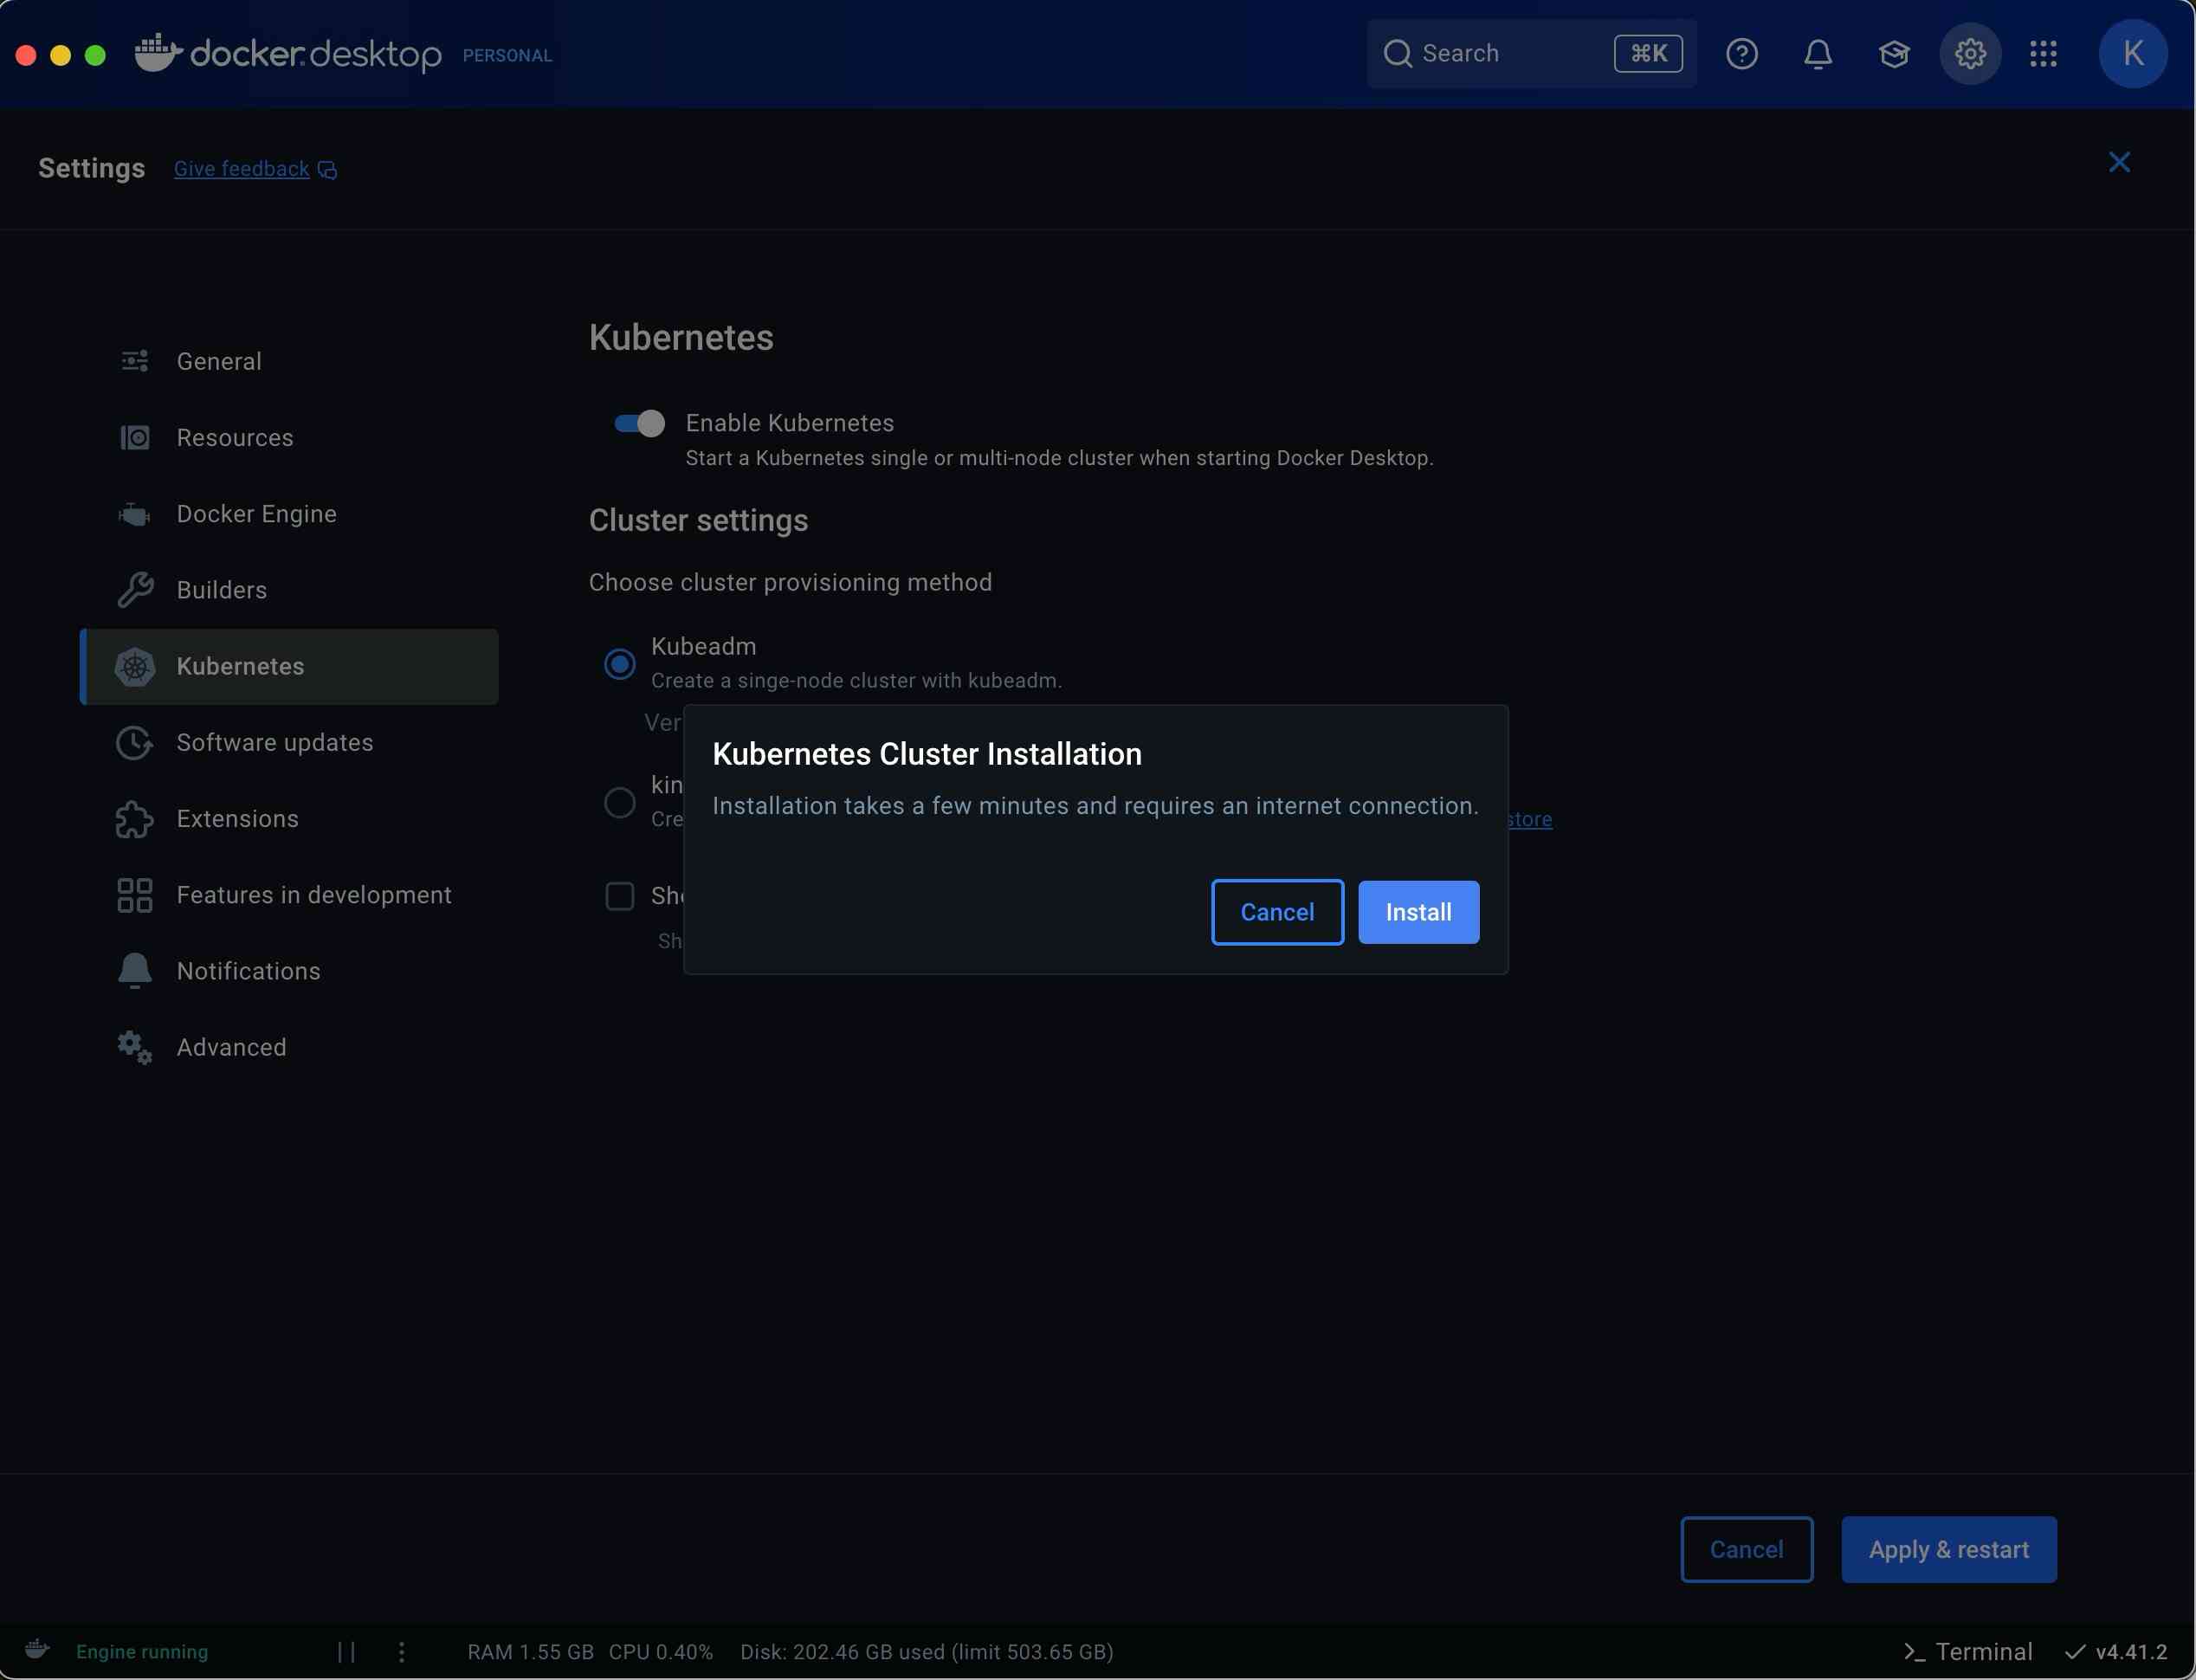Go to Features in development section
2196x1680 pixels.
coord(313,895)
